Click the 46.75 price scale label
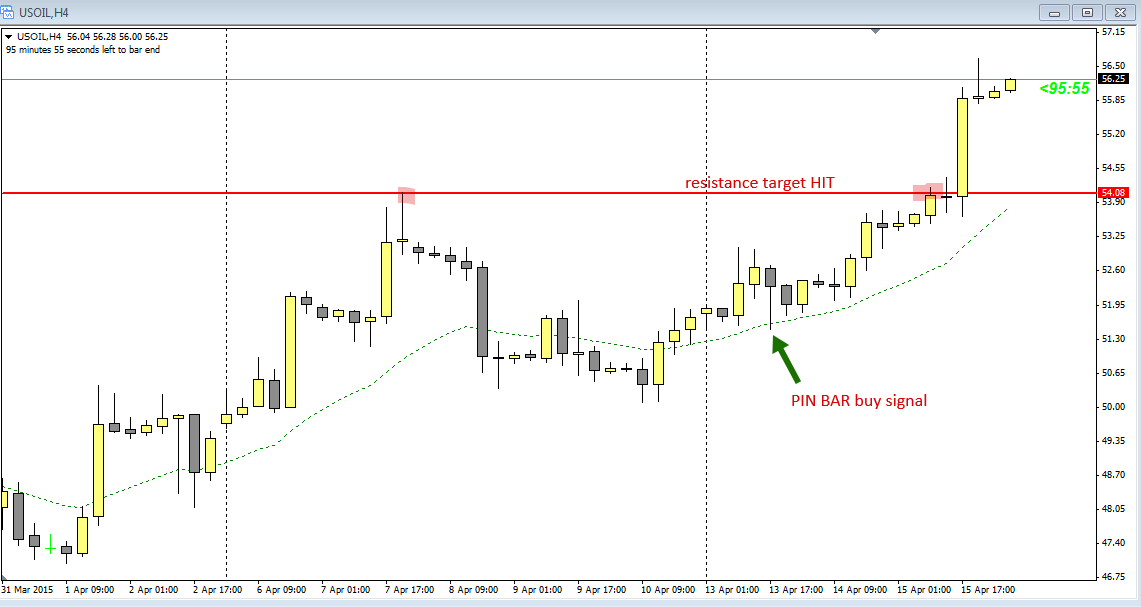1141x607 pixels. click(x=1113, y=577)
